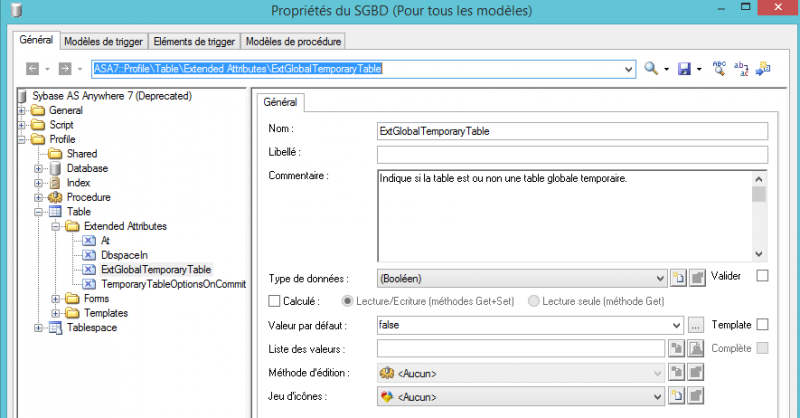Open dropdown arrow next to Find magnifier
Screen dimensions: 800x418
click(666, 69)
